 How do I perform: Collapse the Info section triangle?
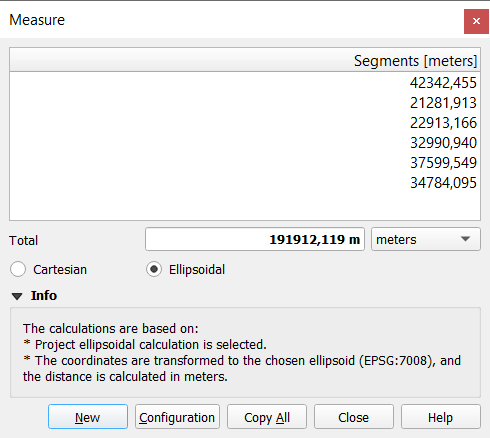17,296
